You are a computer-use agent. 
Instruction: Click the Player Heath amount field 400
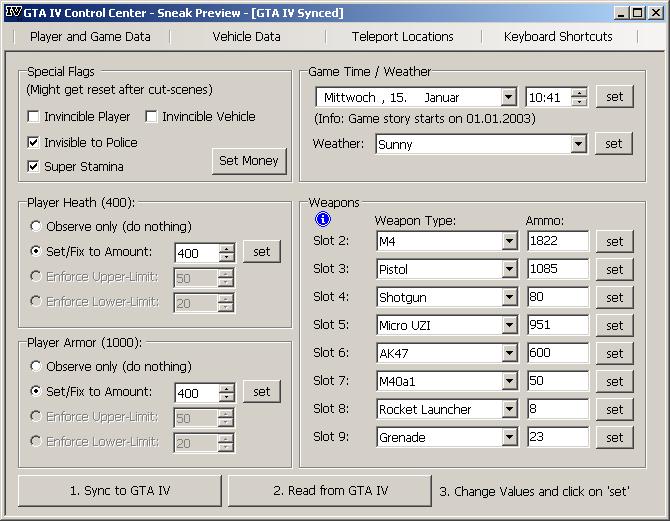[x=197, y=253]
